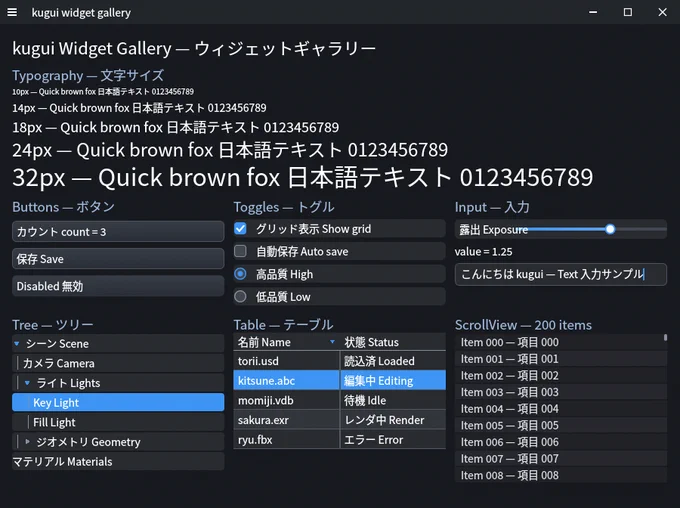Screen dimensions: 680x508
Task: Select Item 003 in the ScrollView
Action: [561, 392]
